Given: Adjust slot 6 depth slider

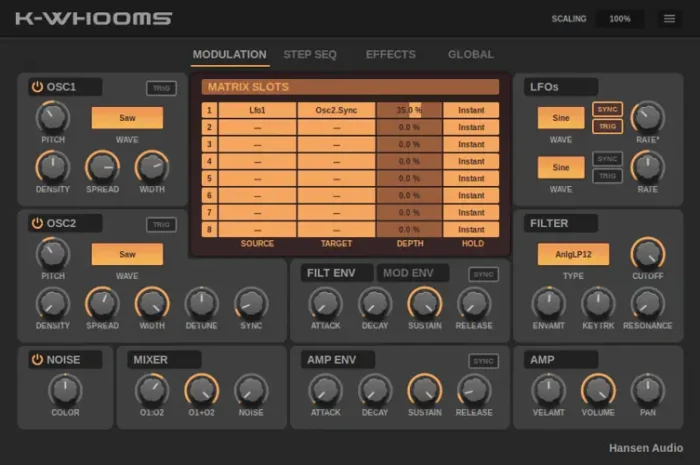Looking at the screenshot, I should pyautogui.click(x=409, y=195).
